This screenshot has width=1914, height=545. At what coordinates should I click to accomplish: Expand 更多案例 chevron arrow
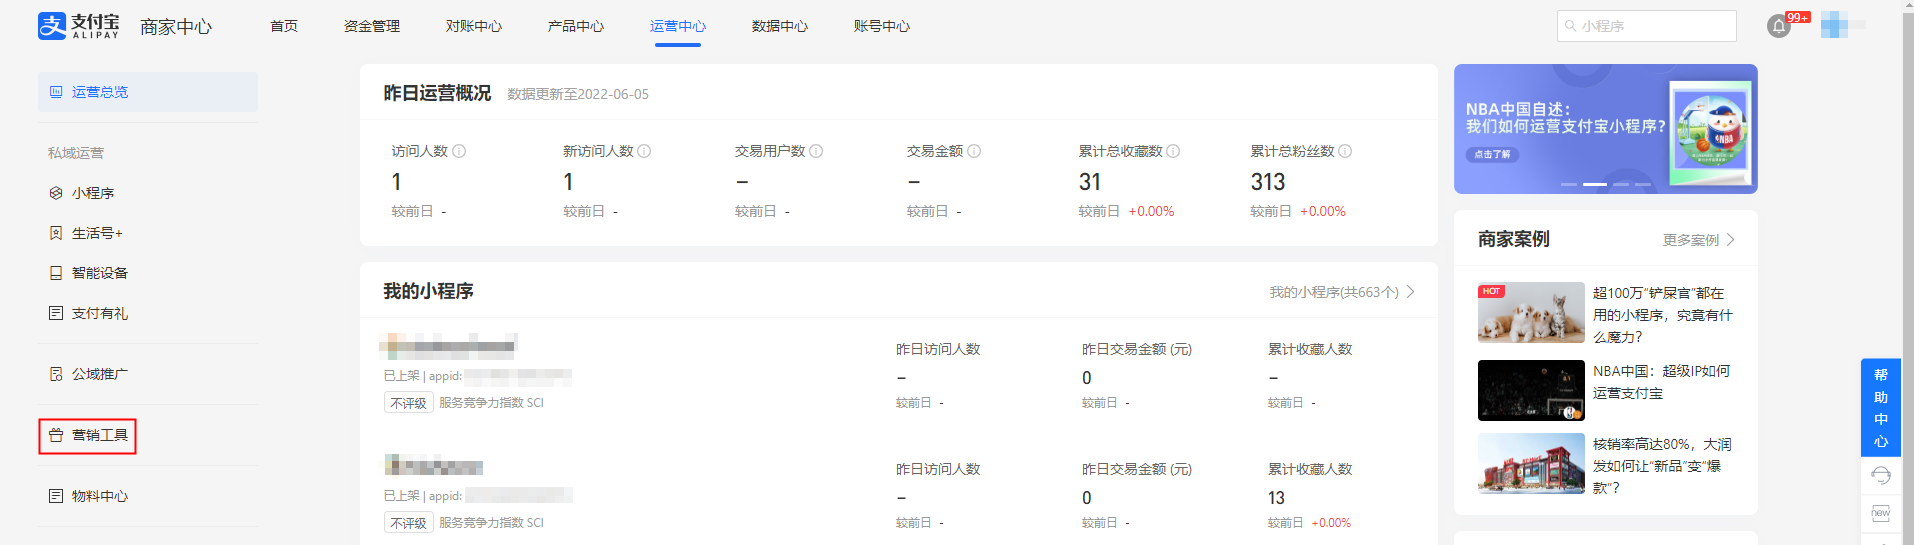1731,240
